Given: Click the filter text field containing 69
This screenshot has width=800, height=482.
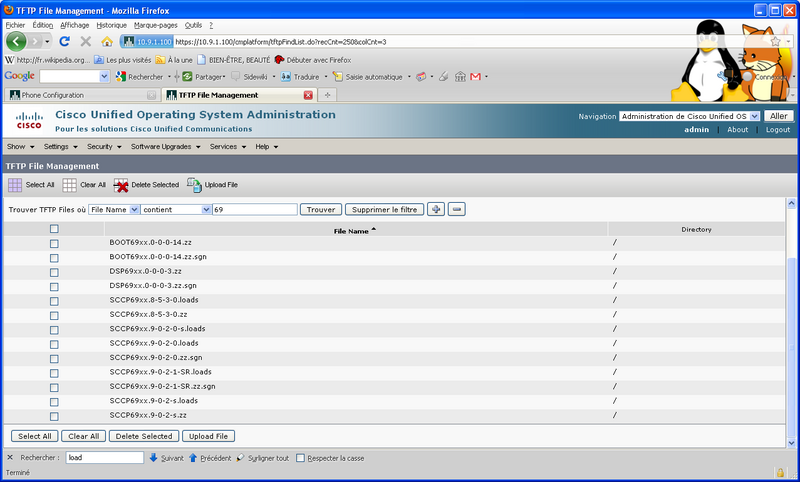Looking at the screenshot, I should tap(255, 210).
